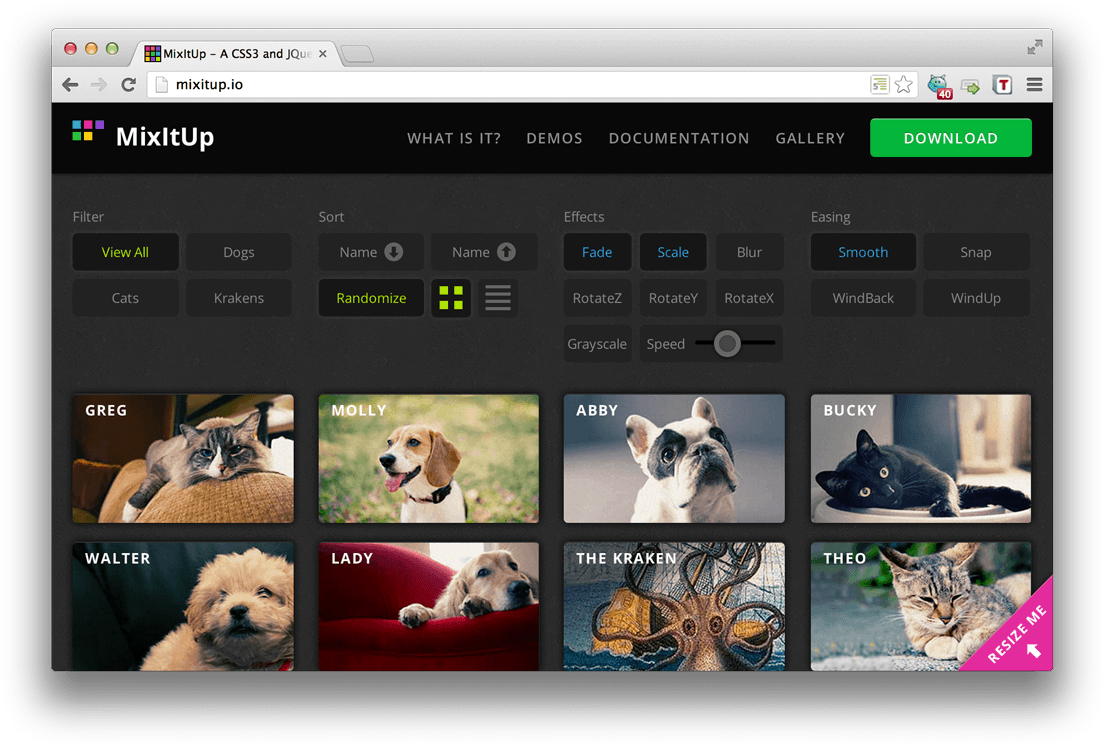Bookmark page with star icon

tap(904, 85)
